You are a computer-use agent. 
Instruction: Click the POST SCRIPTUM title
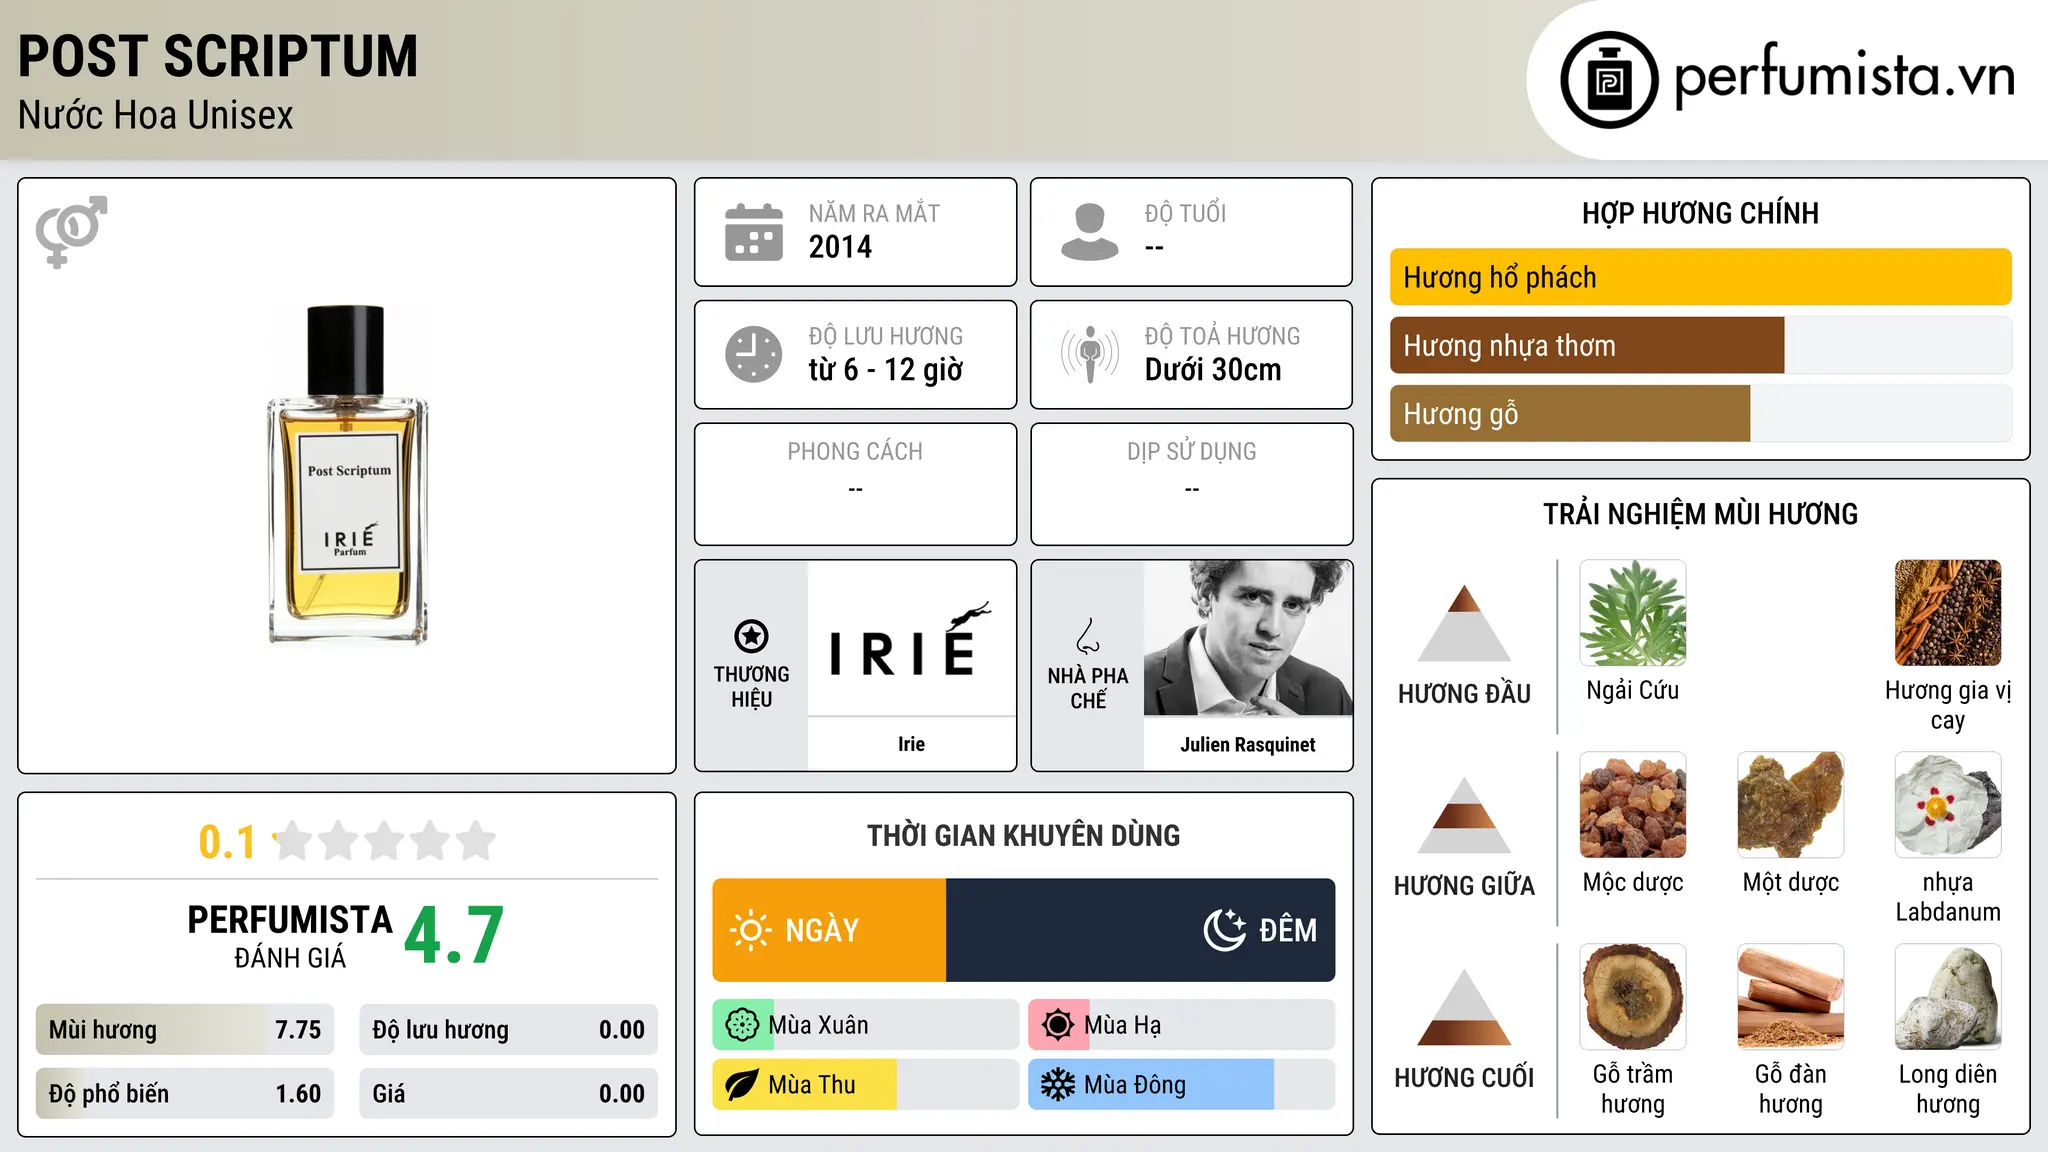[218, 56]
